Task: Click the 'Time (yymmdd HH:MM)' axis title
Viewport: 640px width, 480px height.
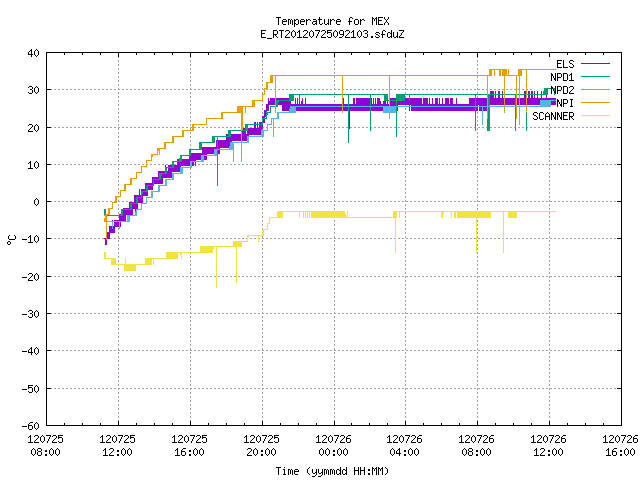Action: pyautogui.click(x=332, y=471)
